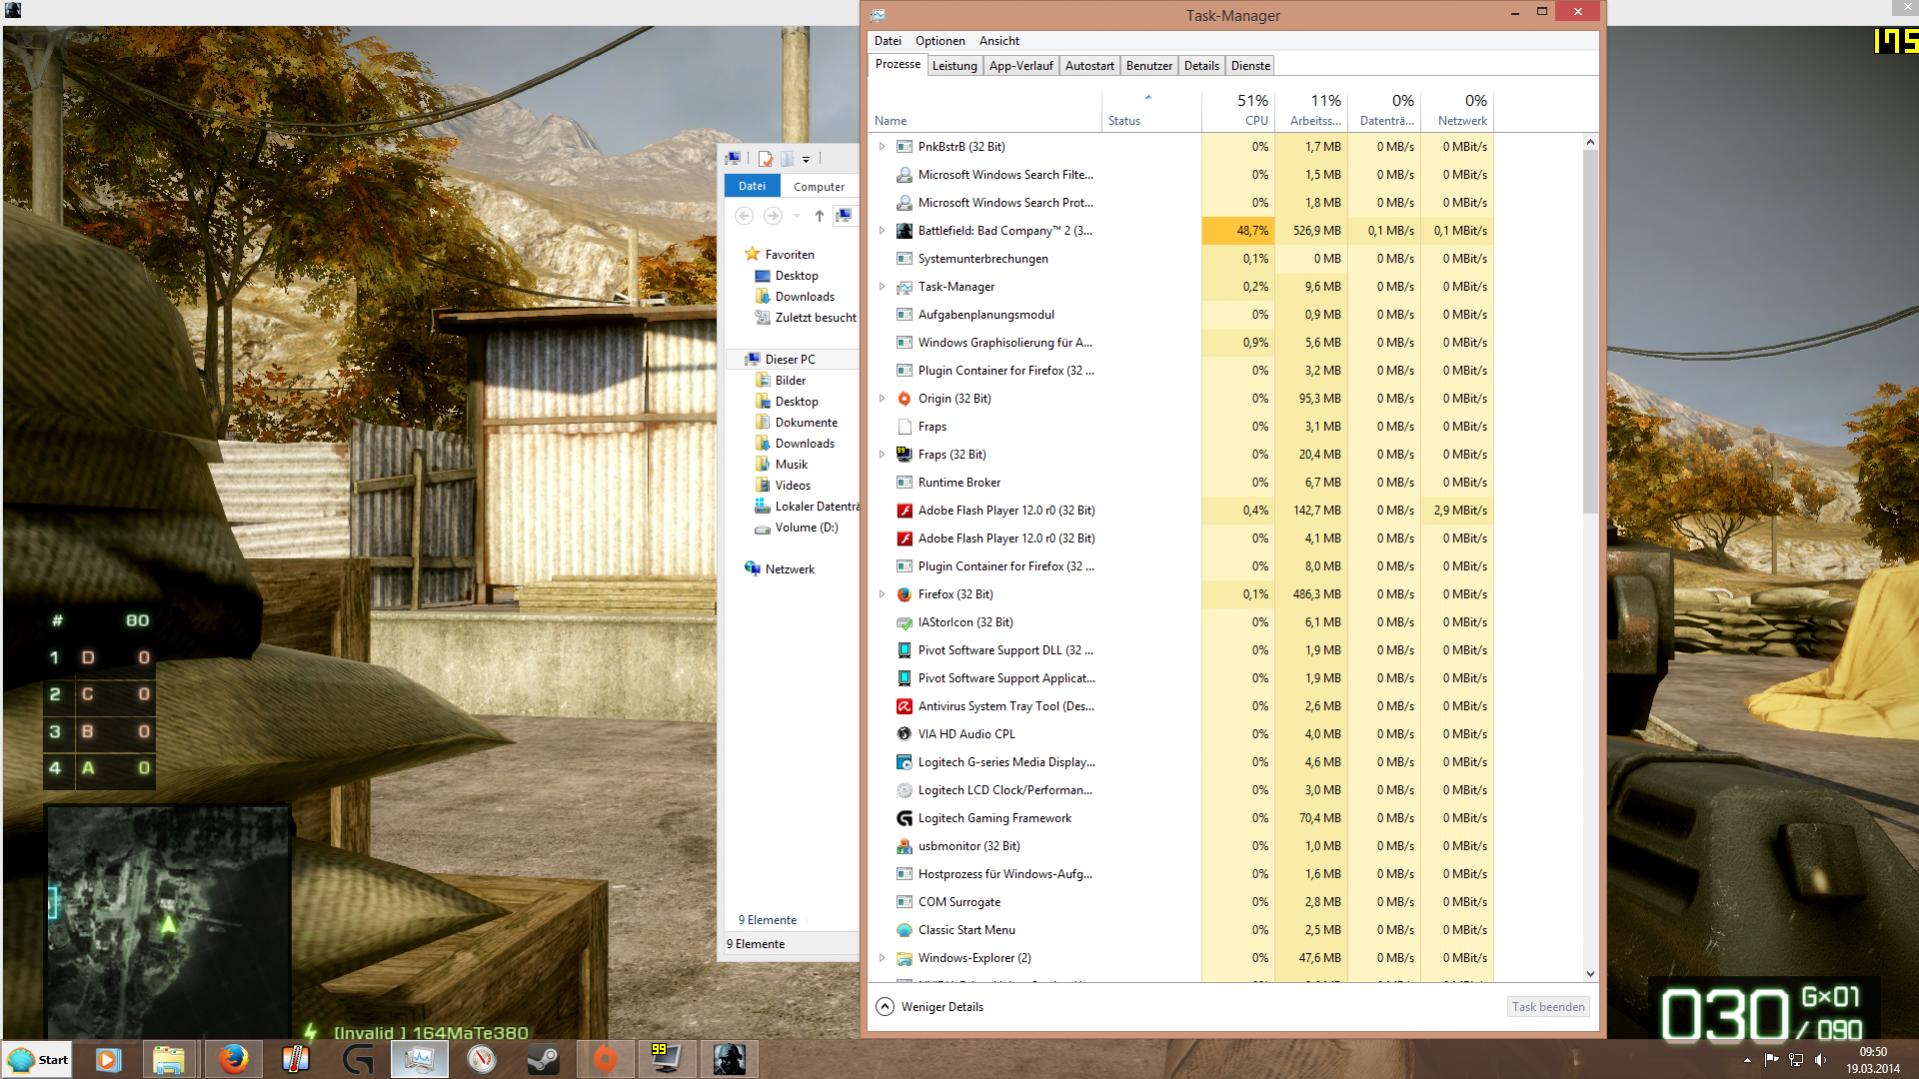Click the Pivot Software Support DLL icon

click(904, 651)
